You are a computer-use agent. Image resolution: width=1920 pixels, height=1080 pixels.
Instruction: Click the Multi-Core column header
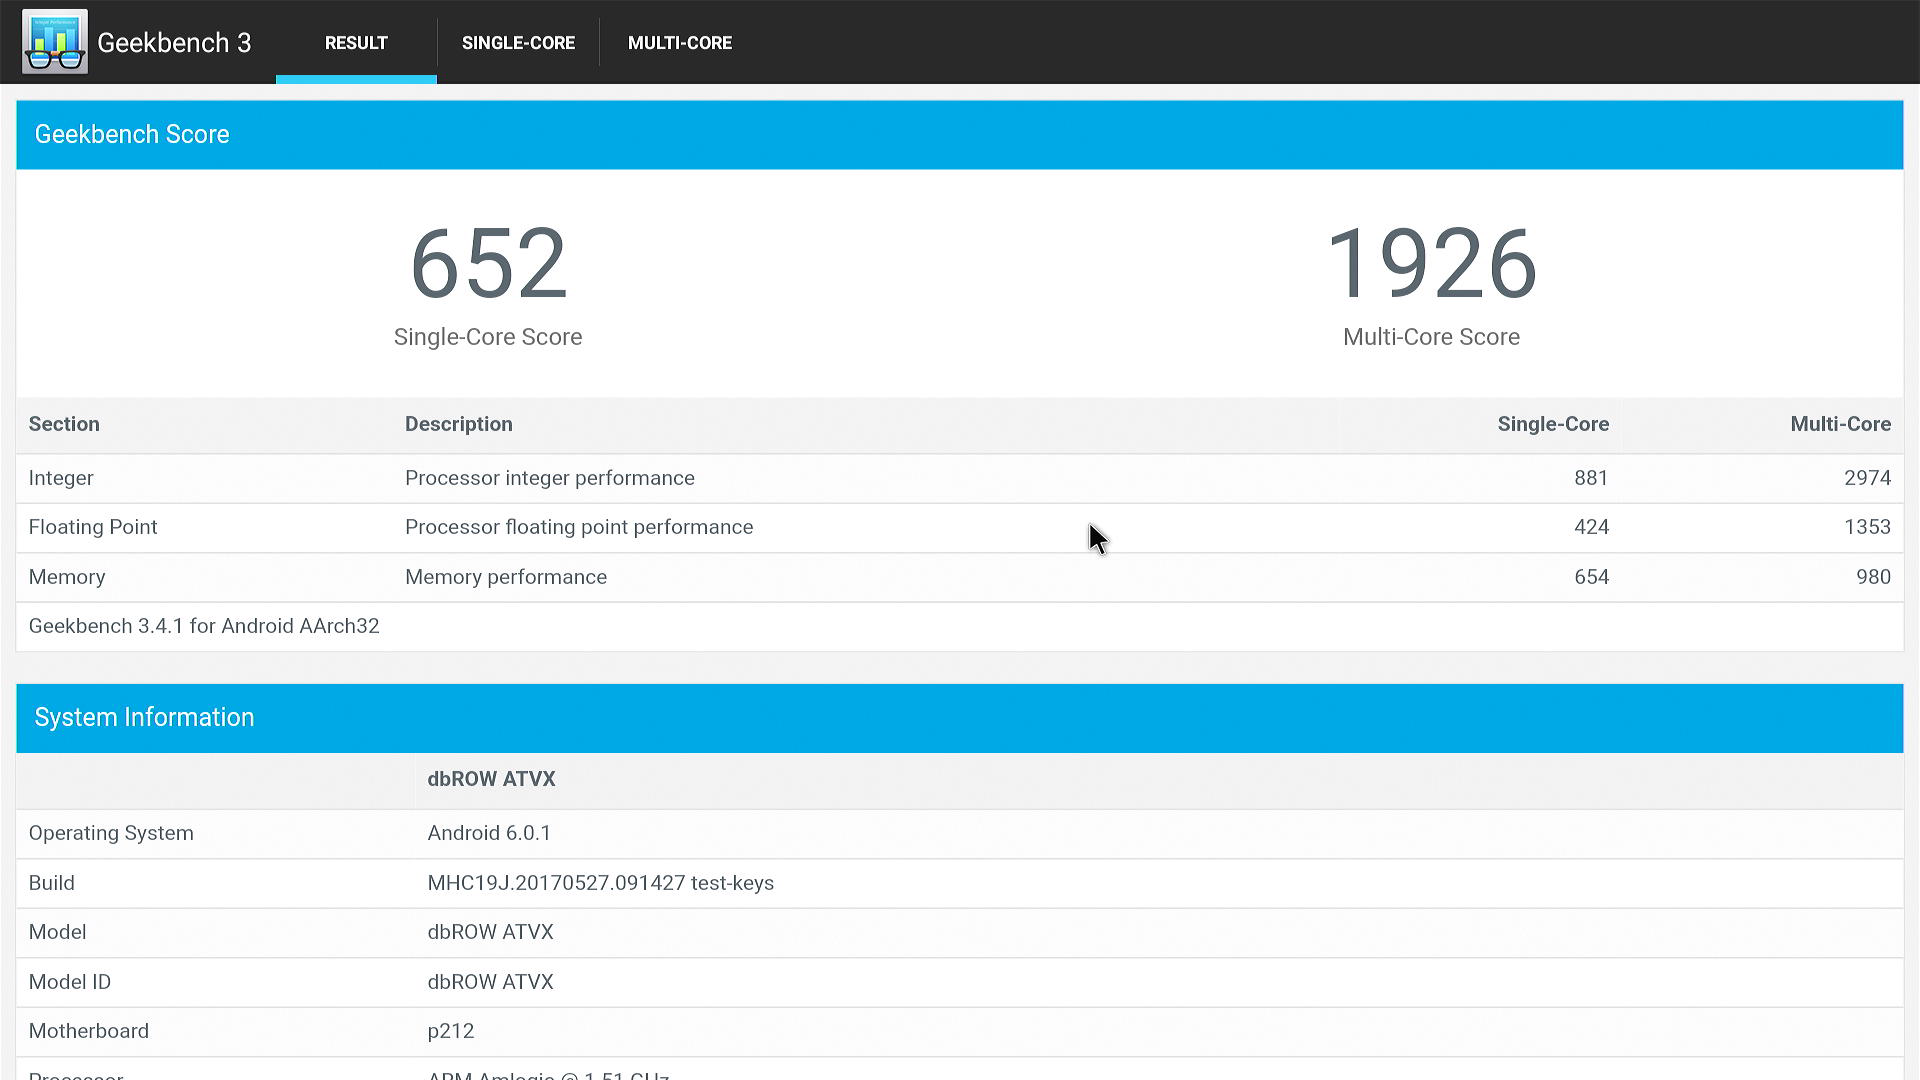(1840, 424)
